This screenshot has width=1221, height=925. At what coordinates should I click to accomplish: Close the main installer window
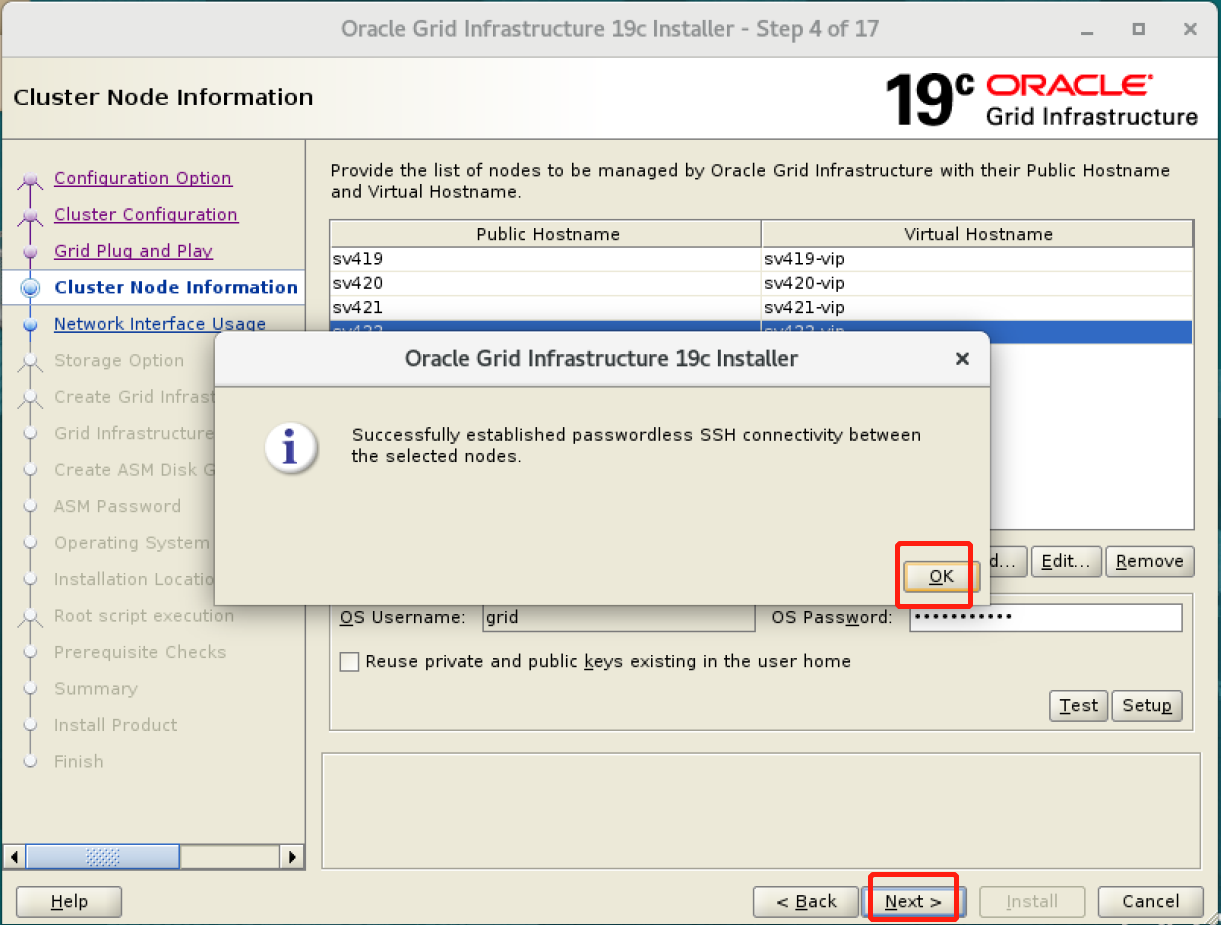1190,29
